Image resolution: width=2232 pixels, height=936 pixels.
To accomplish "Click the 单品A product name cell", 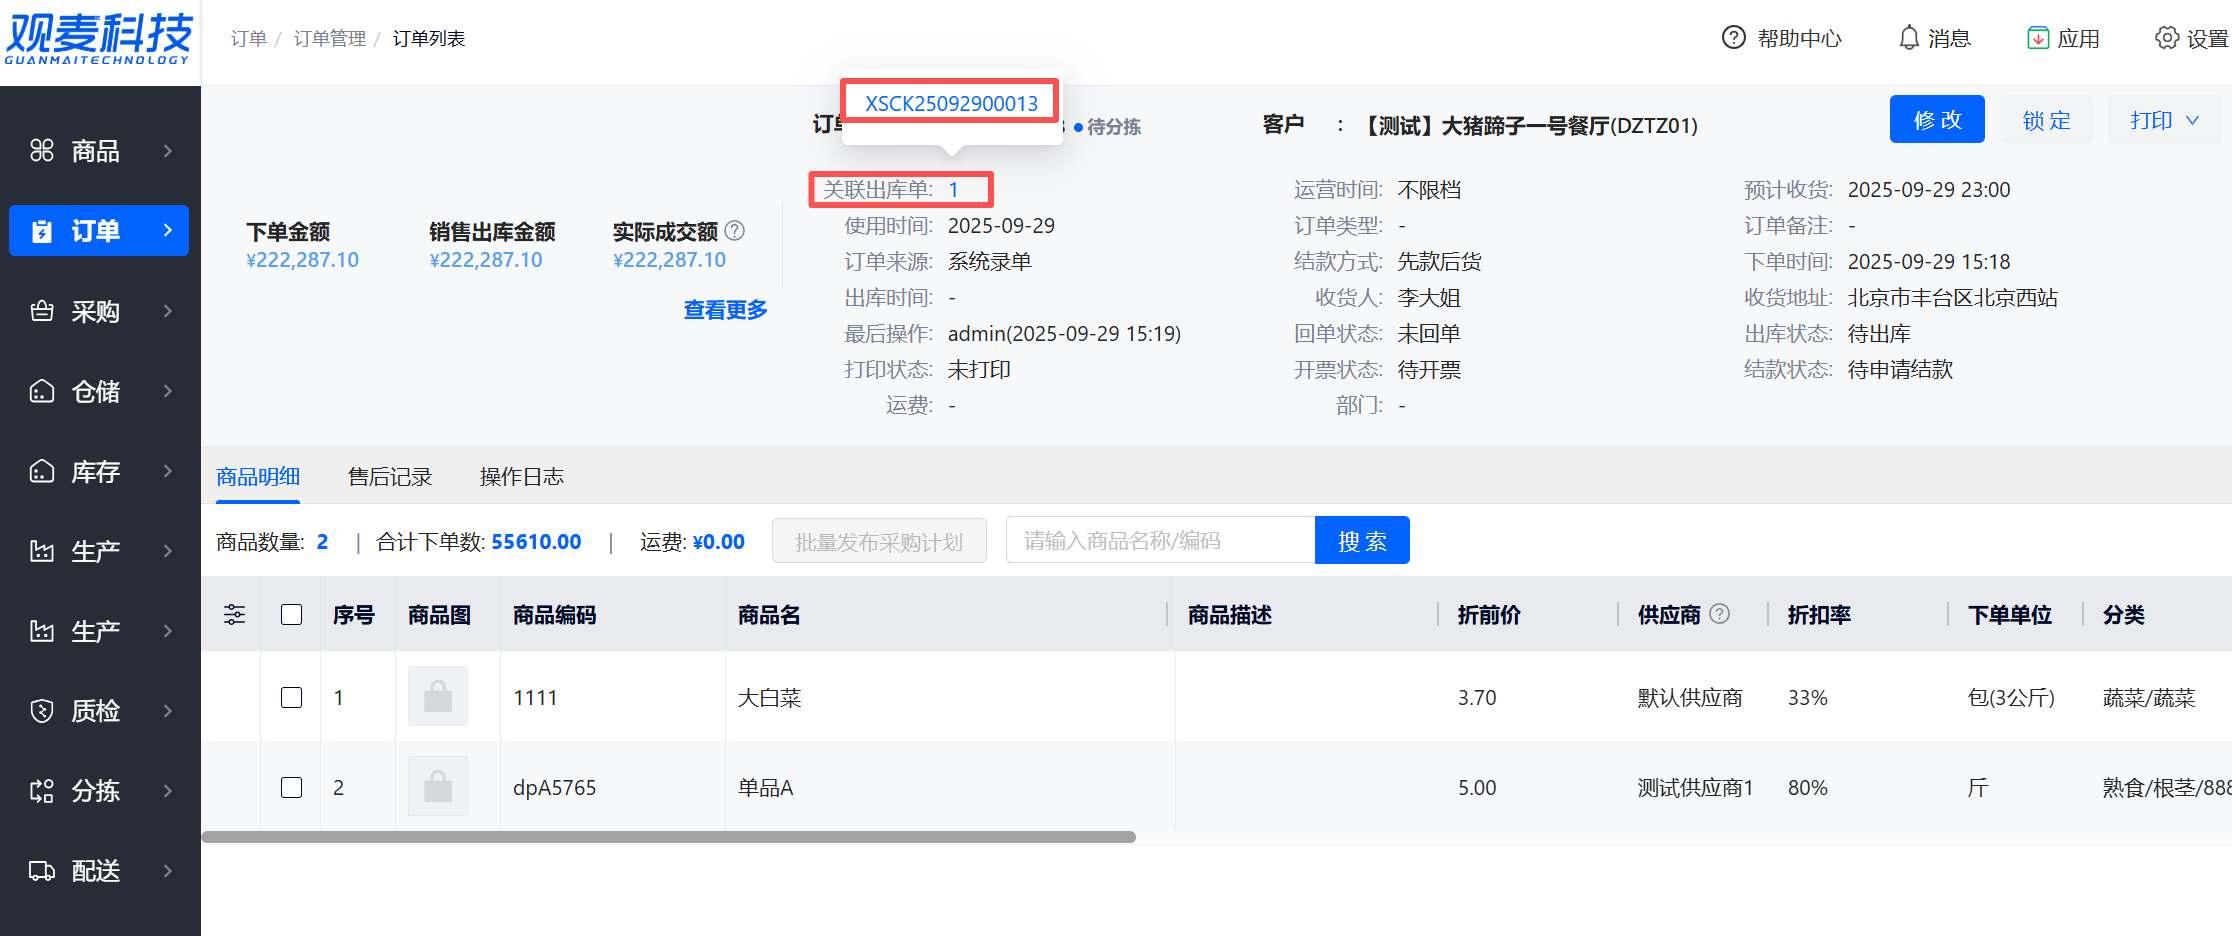I will 766,788.
